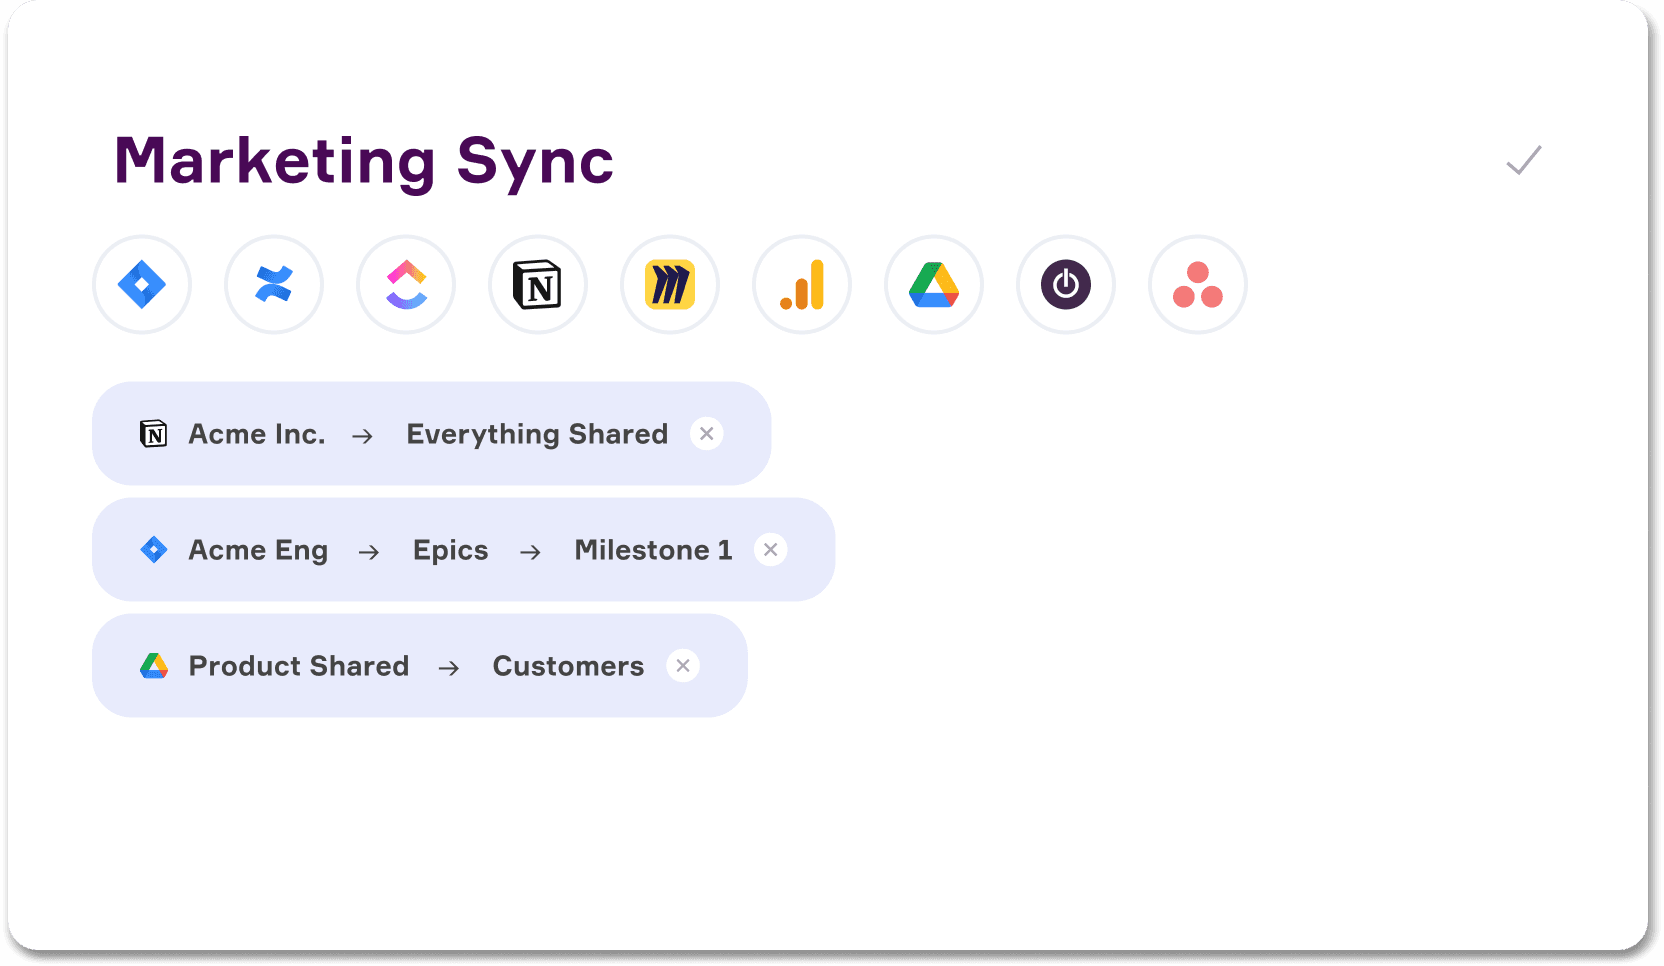Screen dimensions: 1664x966
Task: Click the small Notion icon beside Acme Inc.
Action: (x=154, y=434)
